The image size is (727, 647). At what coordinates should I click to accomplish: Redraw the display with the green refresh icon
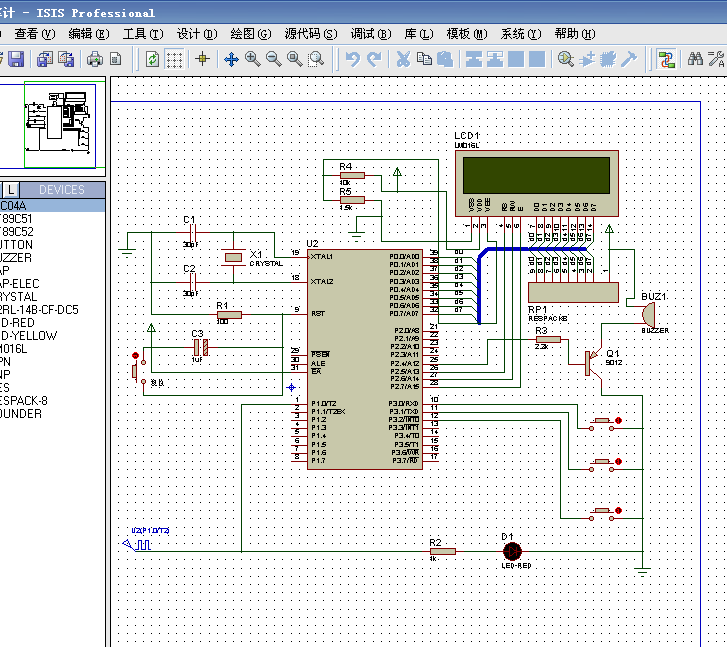click(153, 59)
